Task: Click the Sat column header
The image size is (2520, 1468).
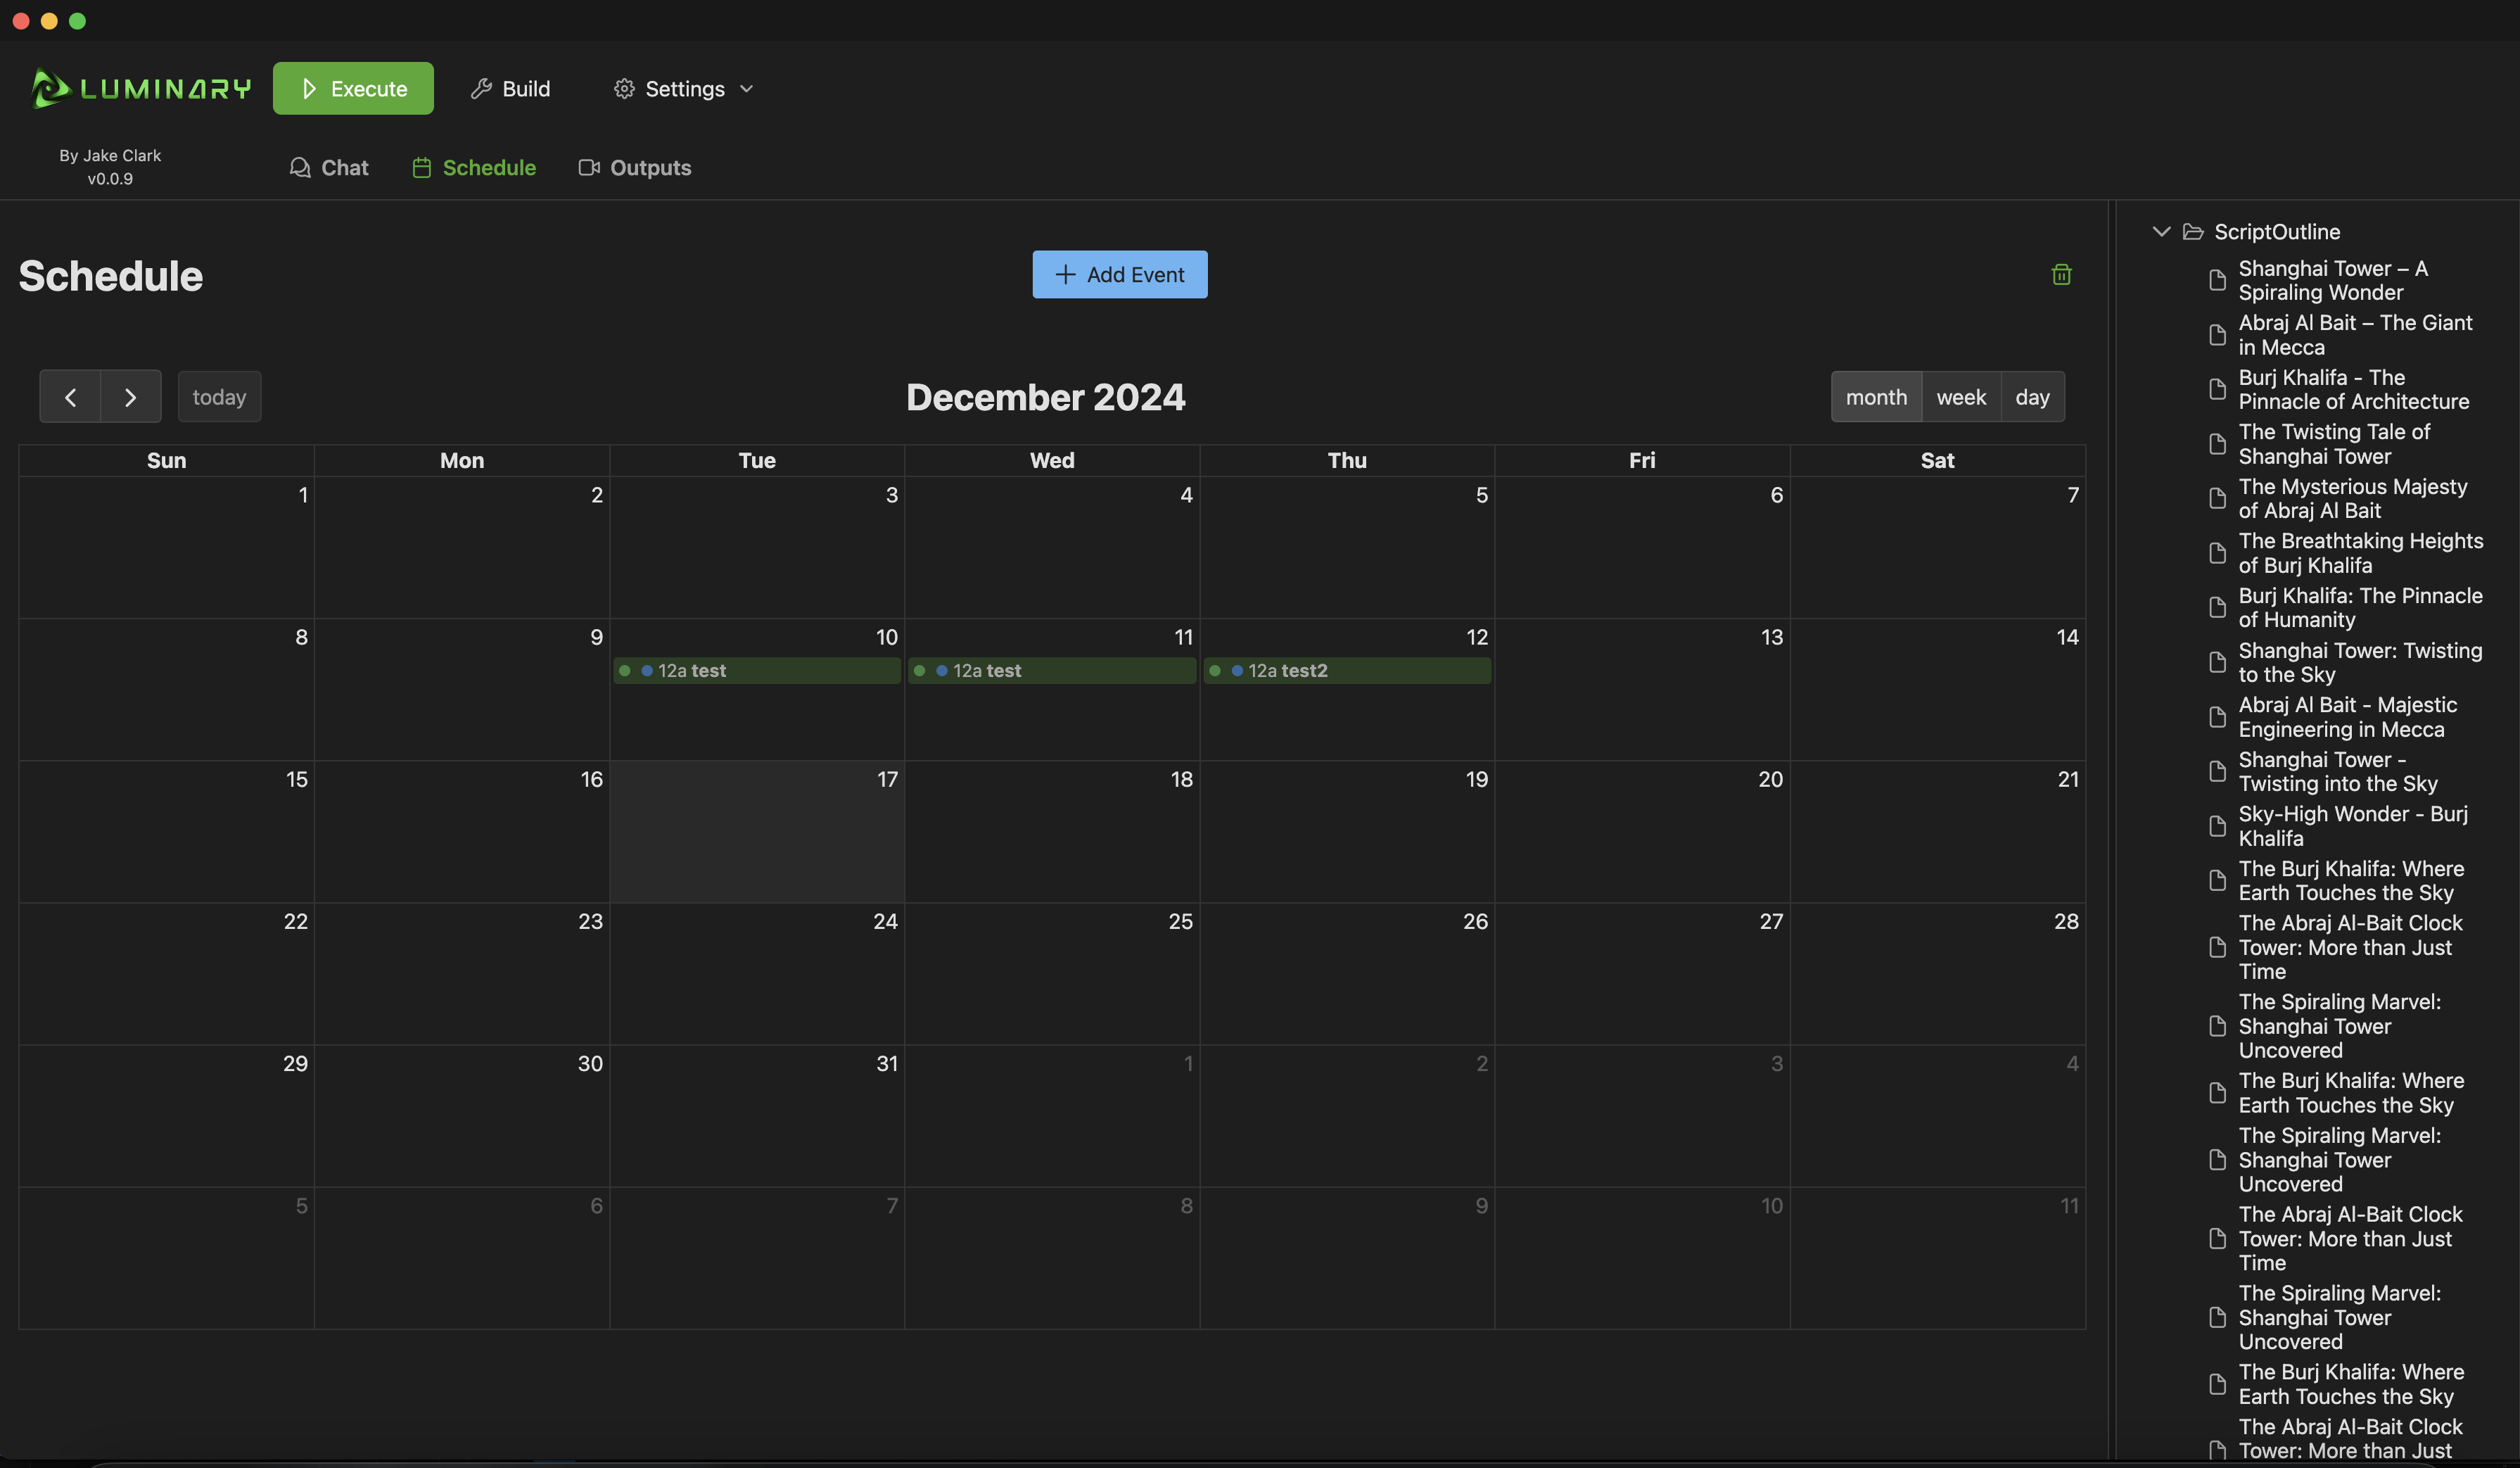Action: point(1937,460)
